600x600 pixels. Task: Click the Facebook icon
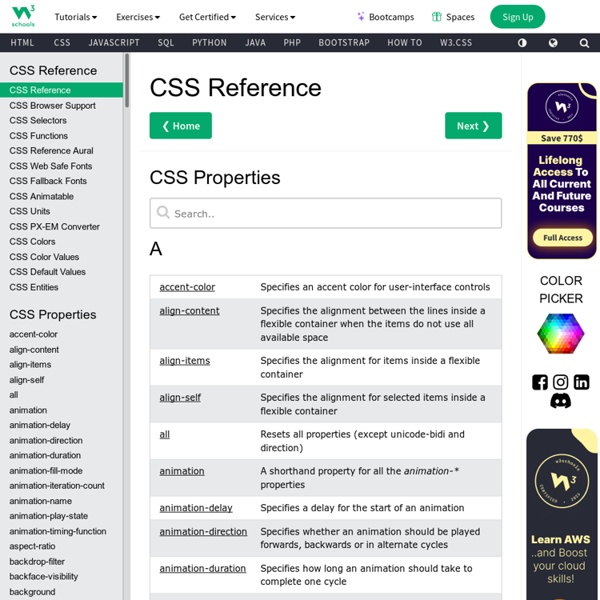(540, 382)
